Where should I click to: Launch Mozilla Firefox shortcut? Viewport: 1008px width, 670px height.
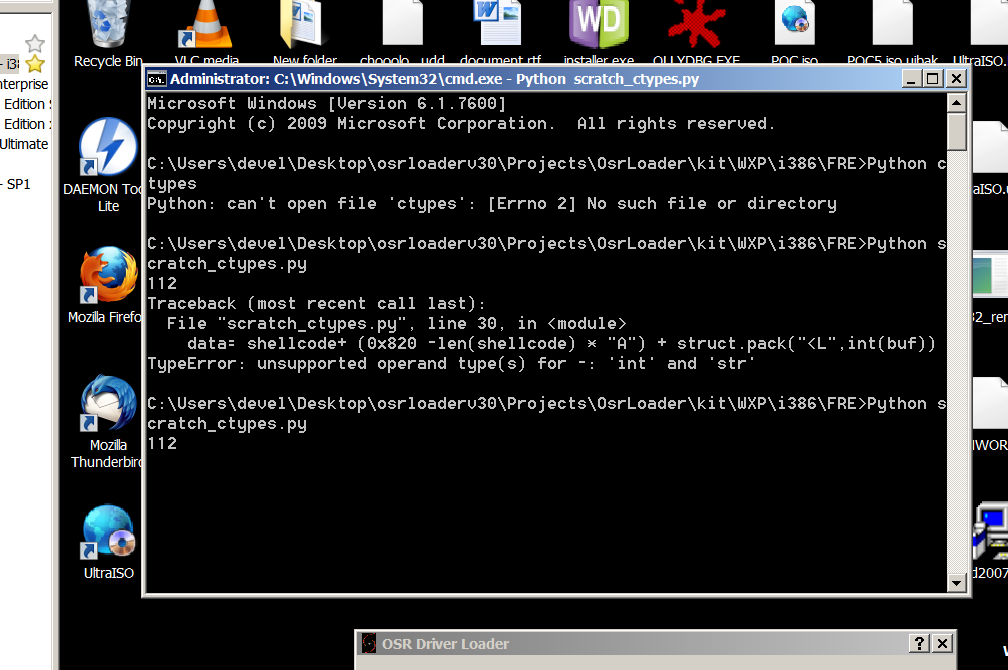coord(108,277)
